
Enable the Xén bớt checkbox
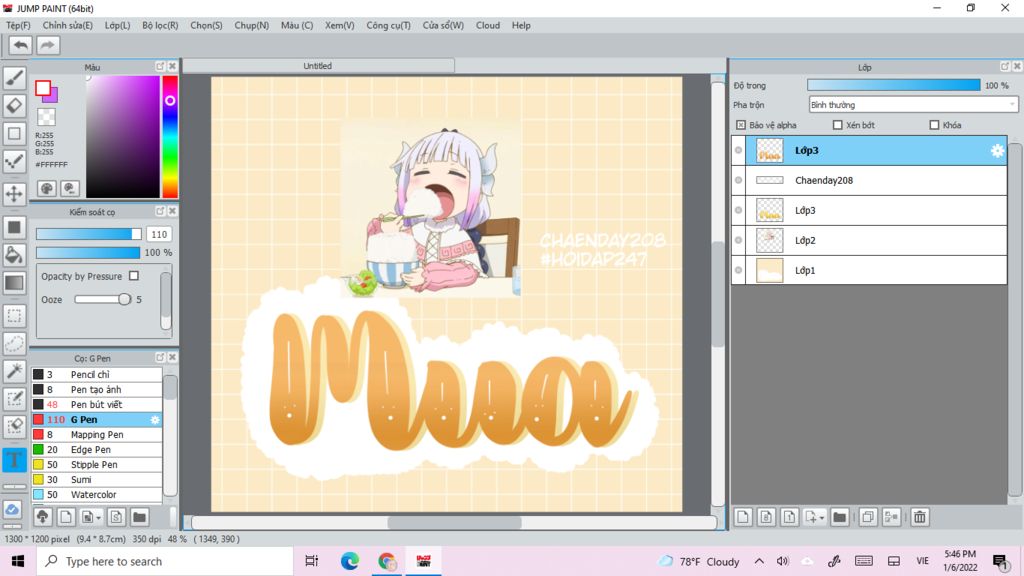[x=837, y=125]
